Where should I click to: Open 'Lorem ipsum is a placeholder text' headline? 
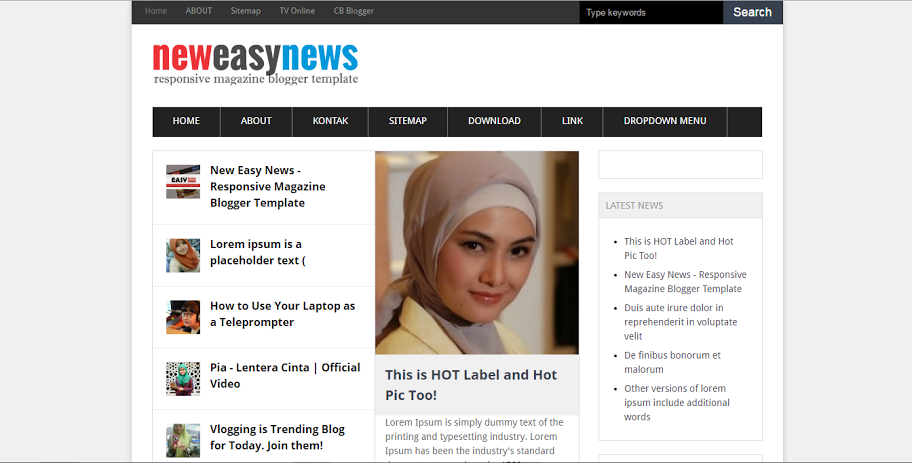pyautogui.click(x=258, y=252)
